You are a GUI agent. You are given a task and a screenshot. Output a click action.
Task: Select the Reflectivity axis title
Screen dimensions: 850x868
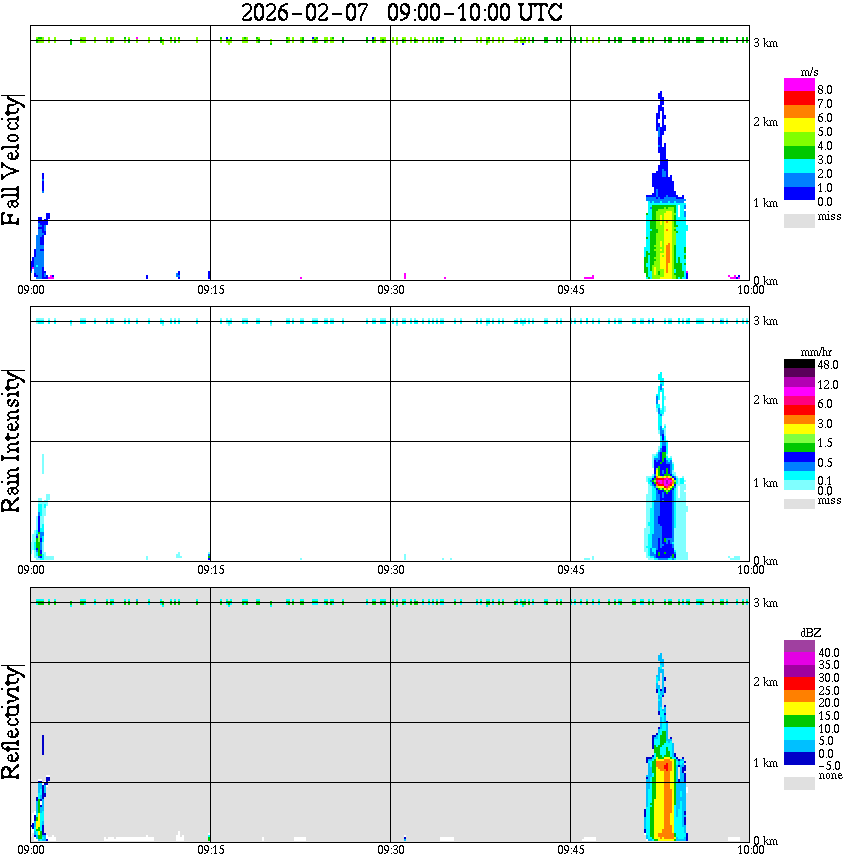11,722
